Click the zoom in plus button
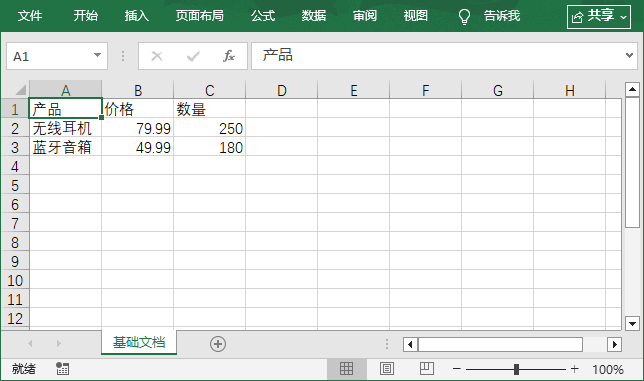644x381 pixels. [x=575, y=369]
